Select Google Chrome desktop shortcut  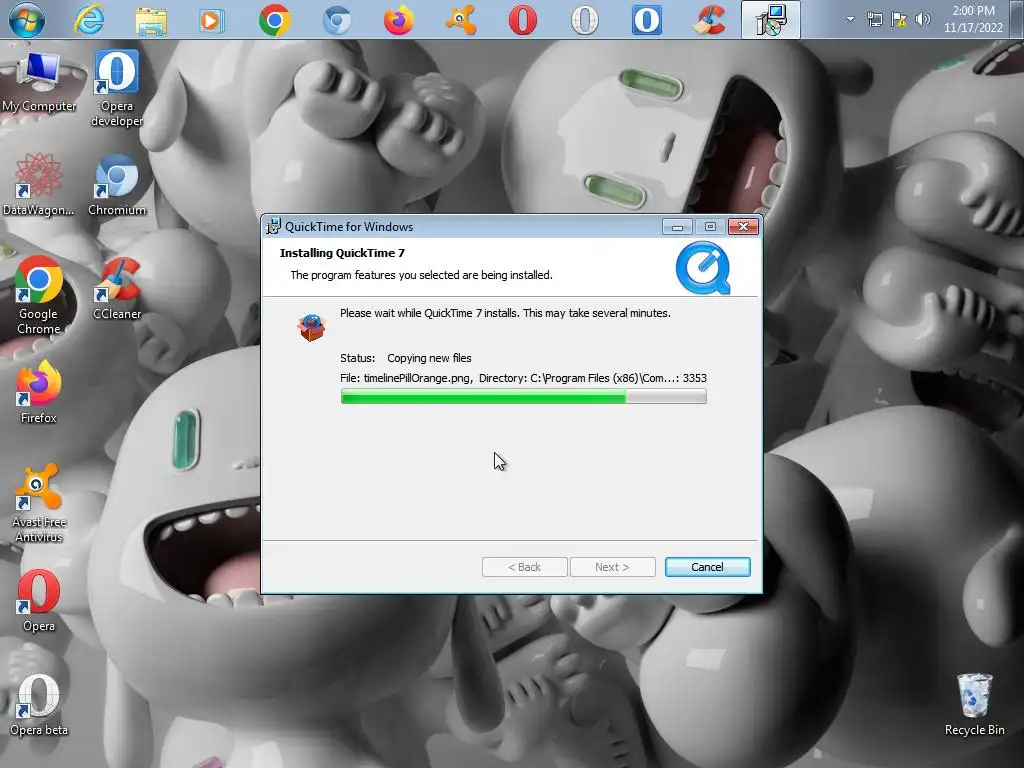(x=39, y=295)
